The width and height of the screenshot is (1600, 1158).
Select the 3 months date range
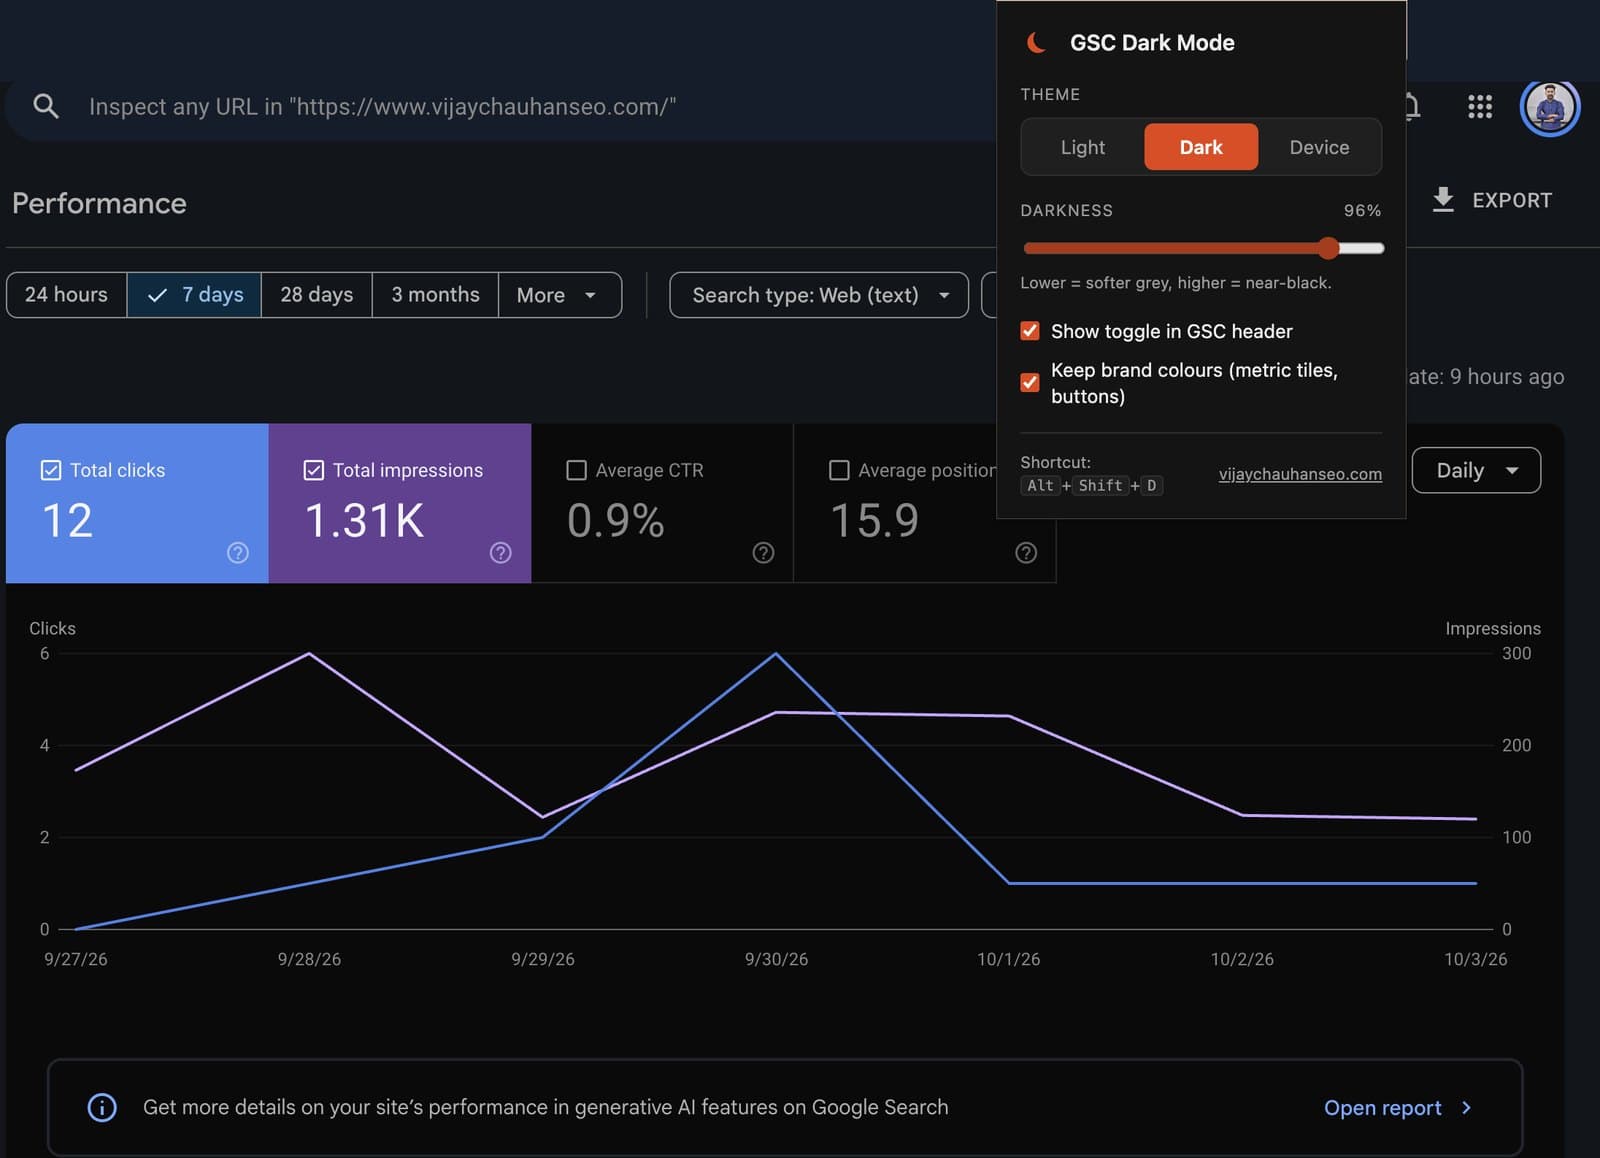(x=435, y=295)
